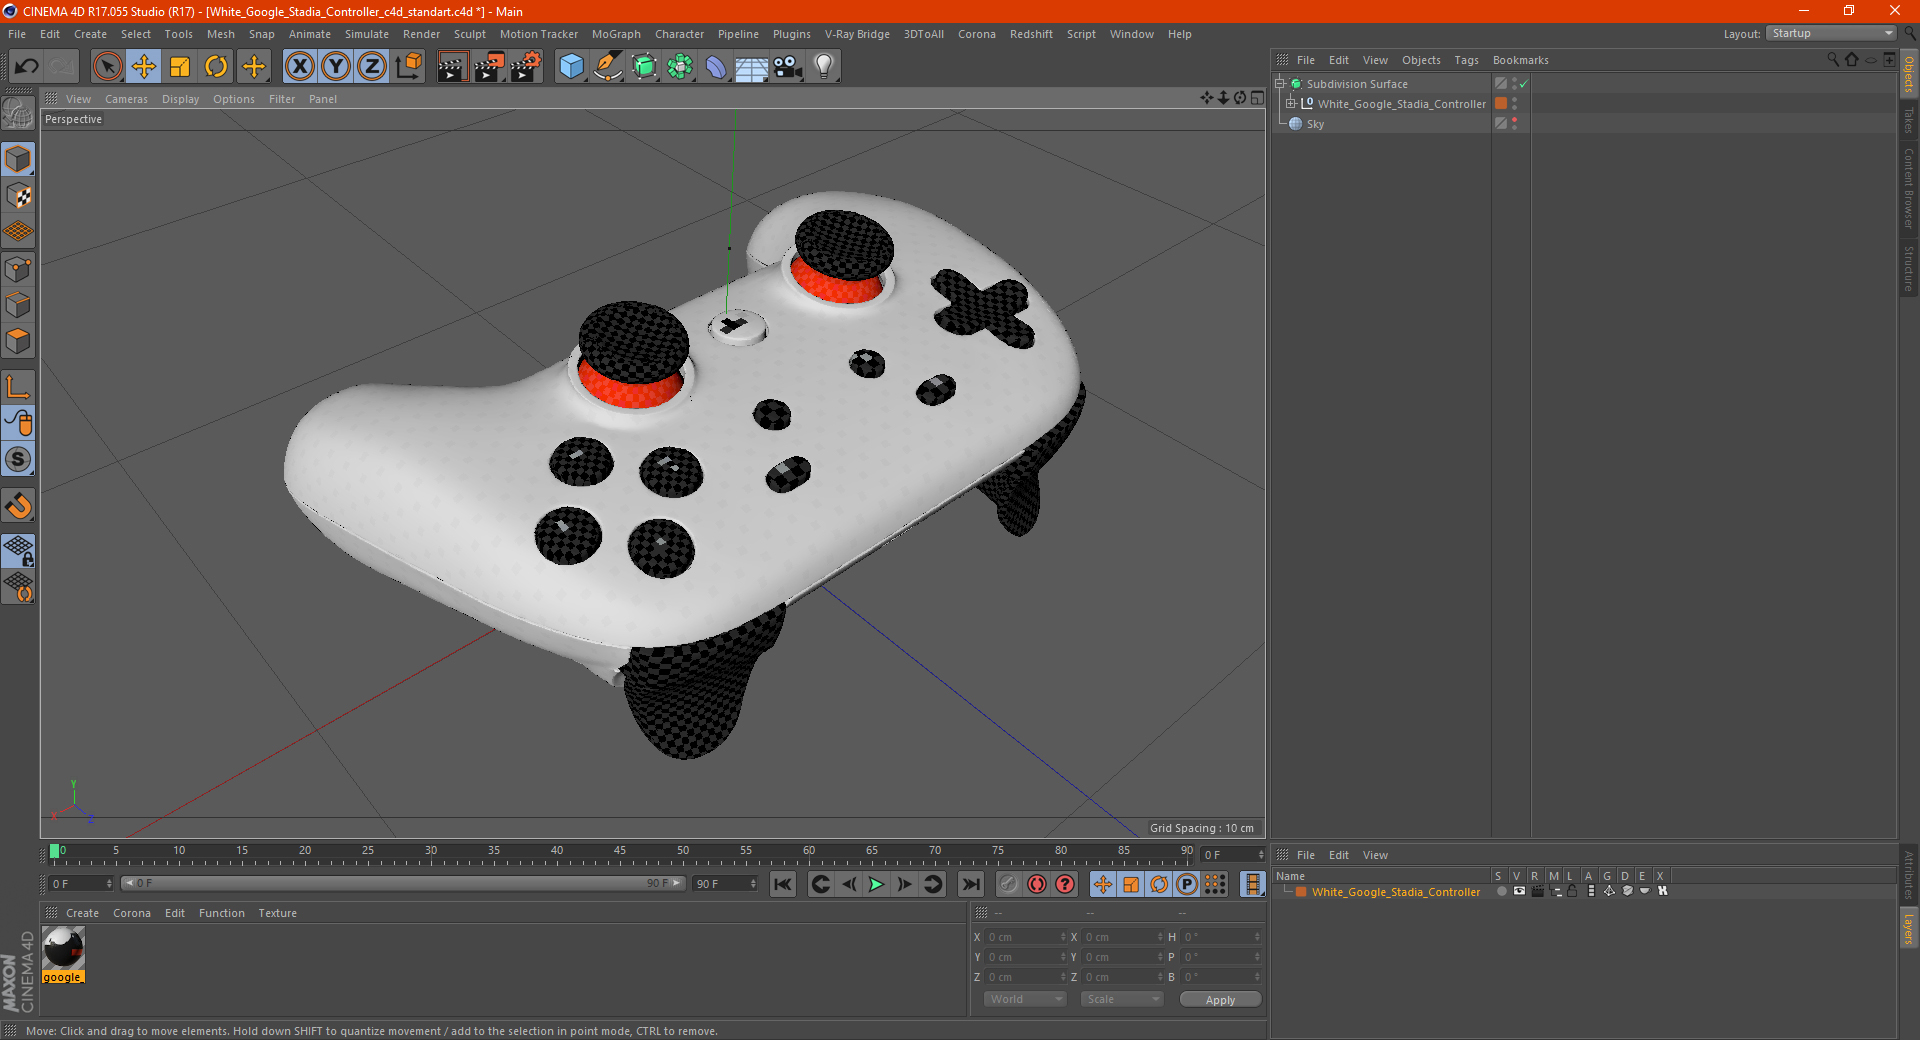Click the Subdivision Surface generator icon
This screenshot has width=1920, height=1040.
click(x=644, y=67)
